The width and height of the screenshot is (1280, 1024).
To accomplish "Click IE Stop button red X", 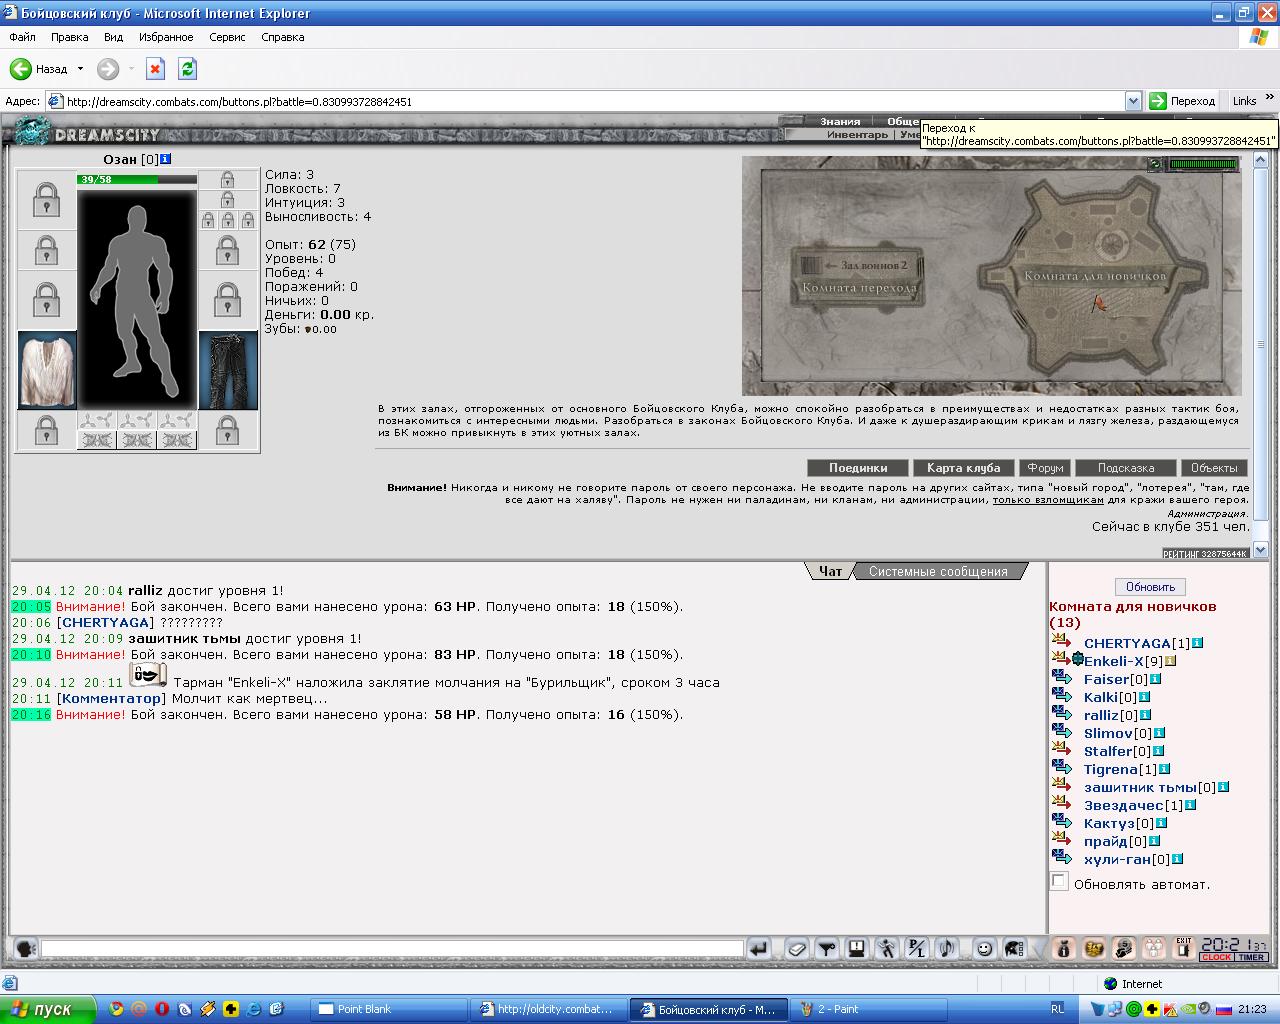I will 155,69.
